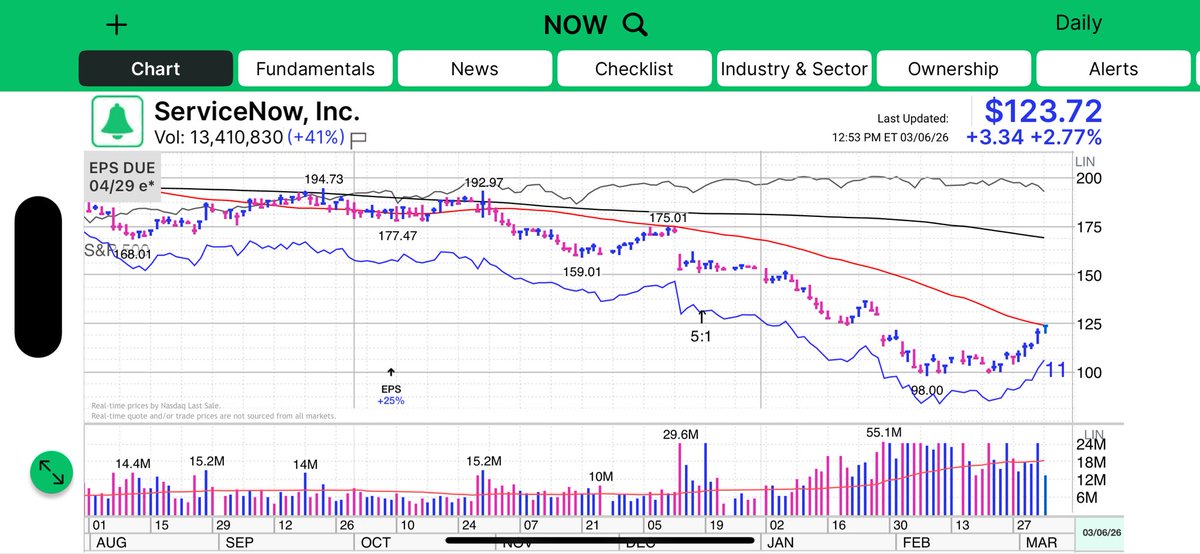
Task: Tap the 10M volume label
Action: tap(600, 476)
